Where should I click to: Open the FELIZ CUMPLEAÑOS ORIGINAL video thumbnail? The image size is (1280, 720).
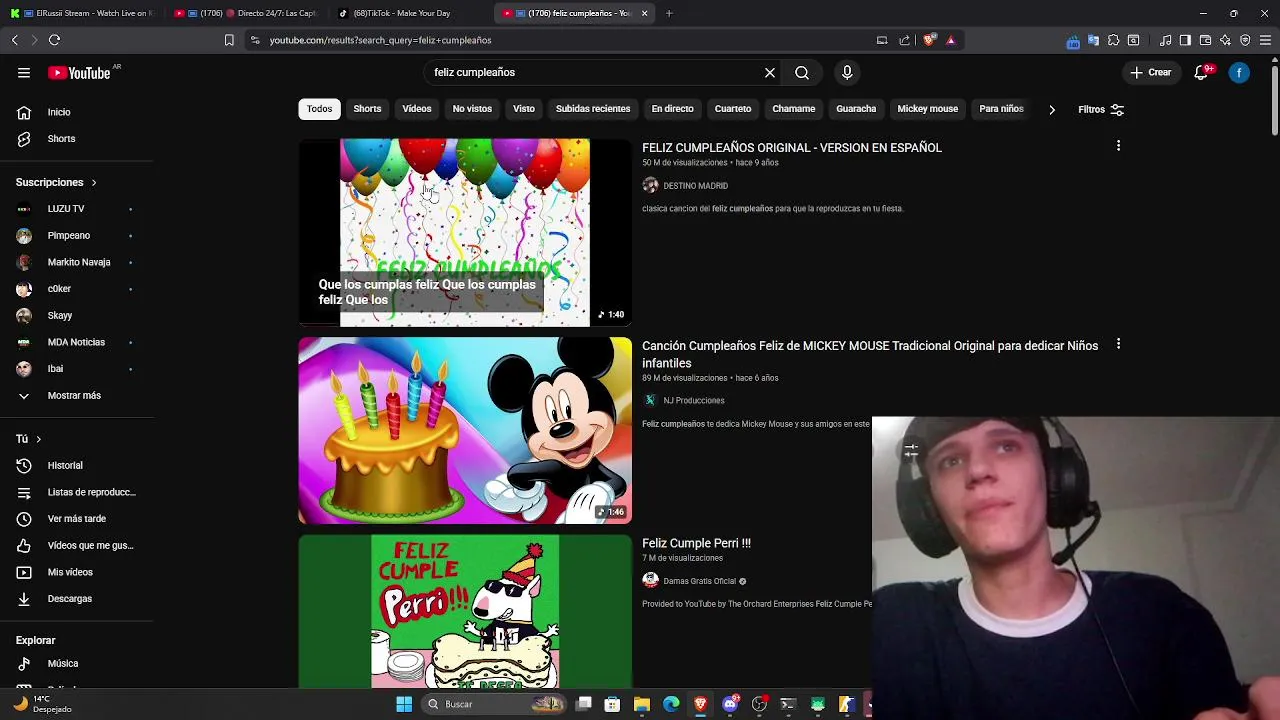click(465, 233)
